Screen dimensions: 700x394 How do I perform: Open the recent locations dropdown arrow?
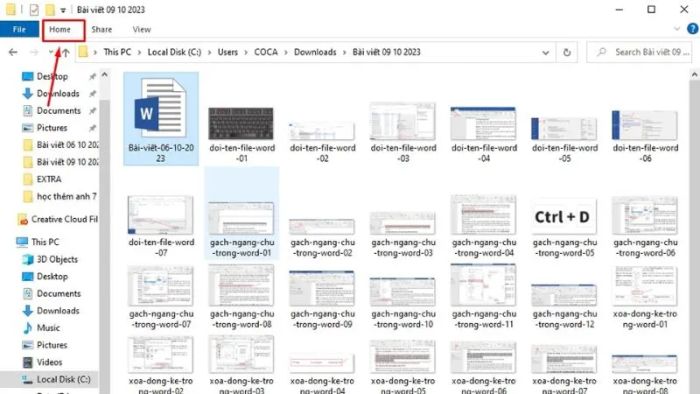[51, 52]
